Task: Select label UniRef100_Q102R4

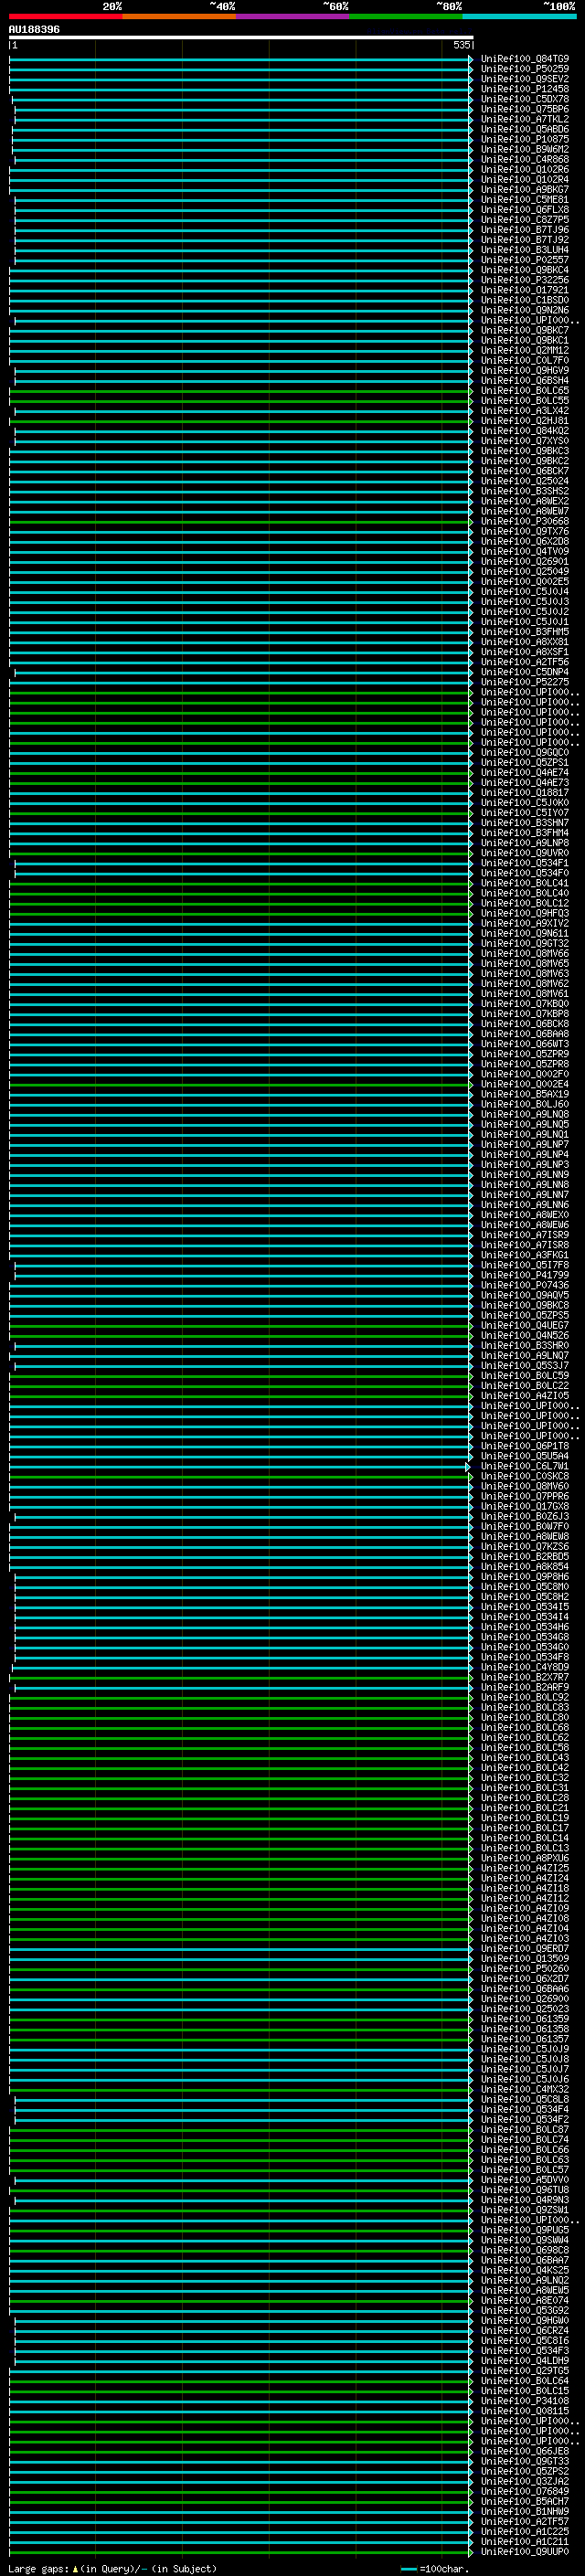Action: pos(524,180)
